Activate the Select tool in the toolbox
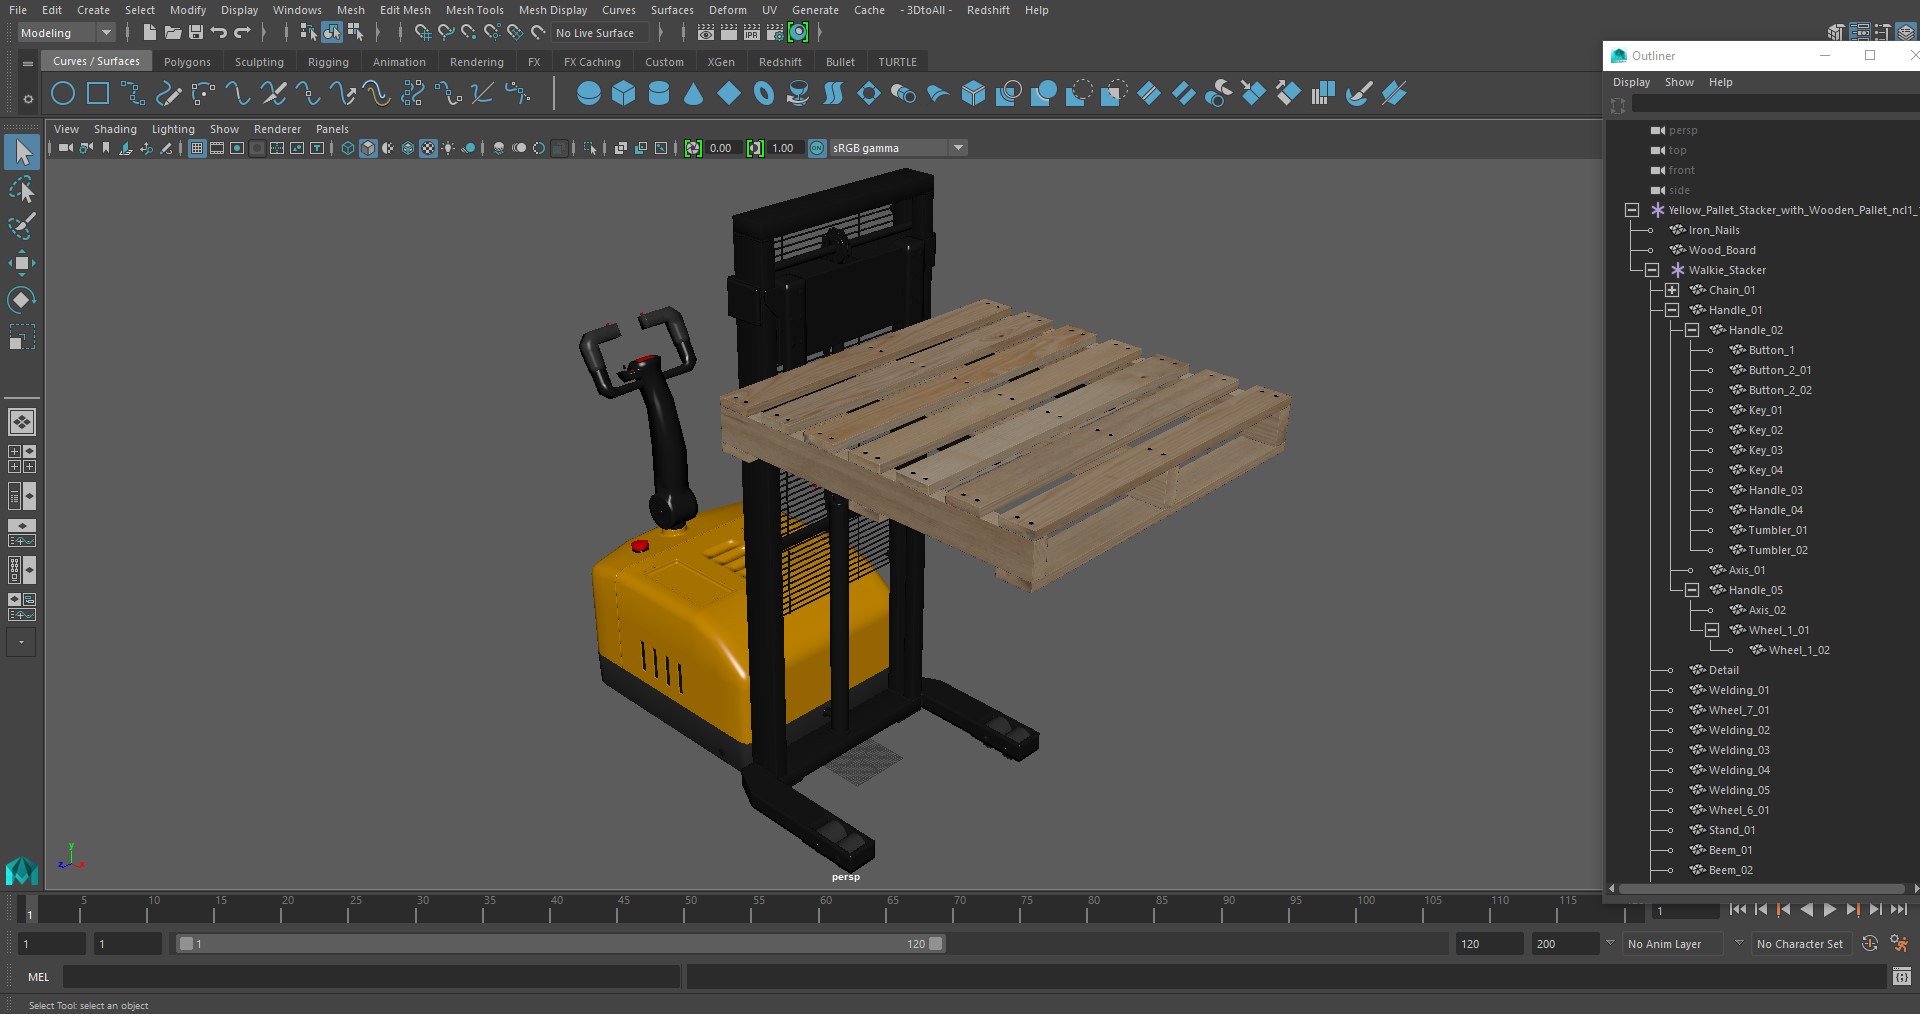The width and height of the screenshot is (1920, 1014). [21, 153]
